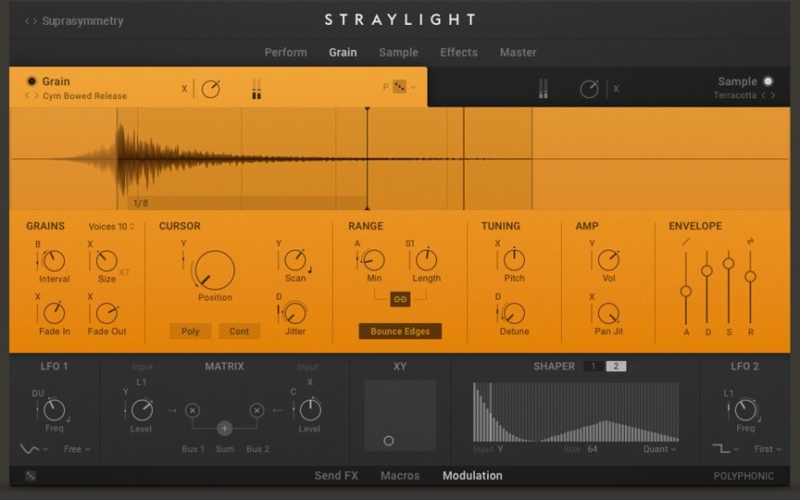This screenshot has height=500, width=800.
Task: Switch to the Effects tab
Action: coord(459,52)
